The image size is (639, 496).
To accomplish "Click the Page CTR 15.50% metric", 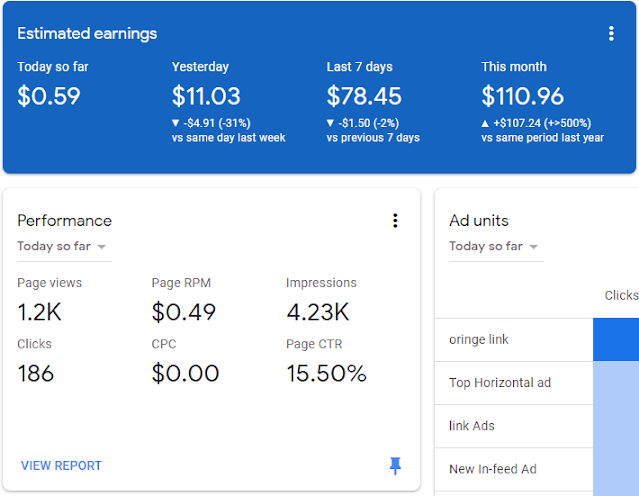I will (x=326, y=374).
